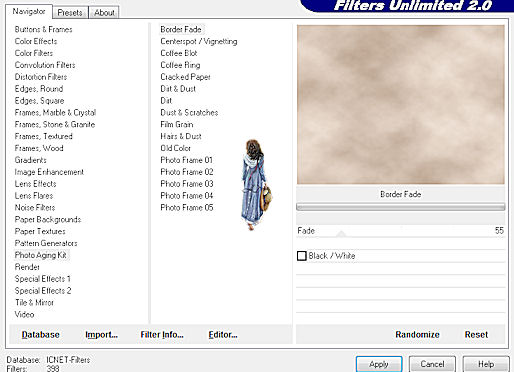Select the Photo Frame 03 filter
This screenshot has width=514, height=372.
[187, 184]
